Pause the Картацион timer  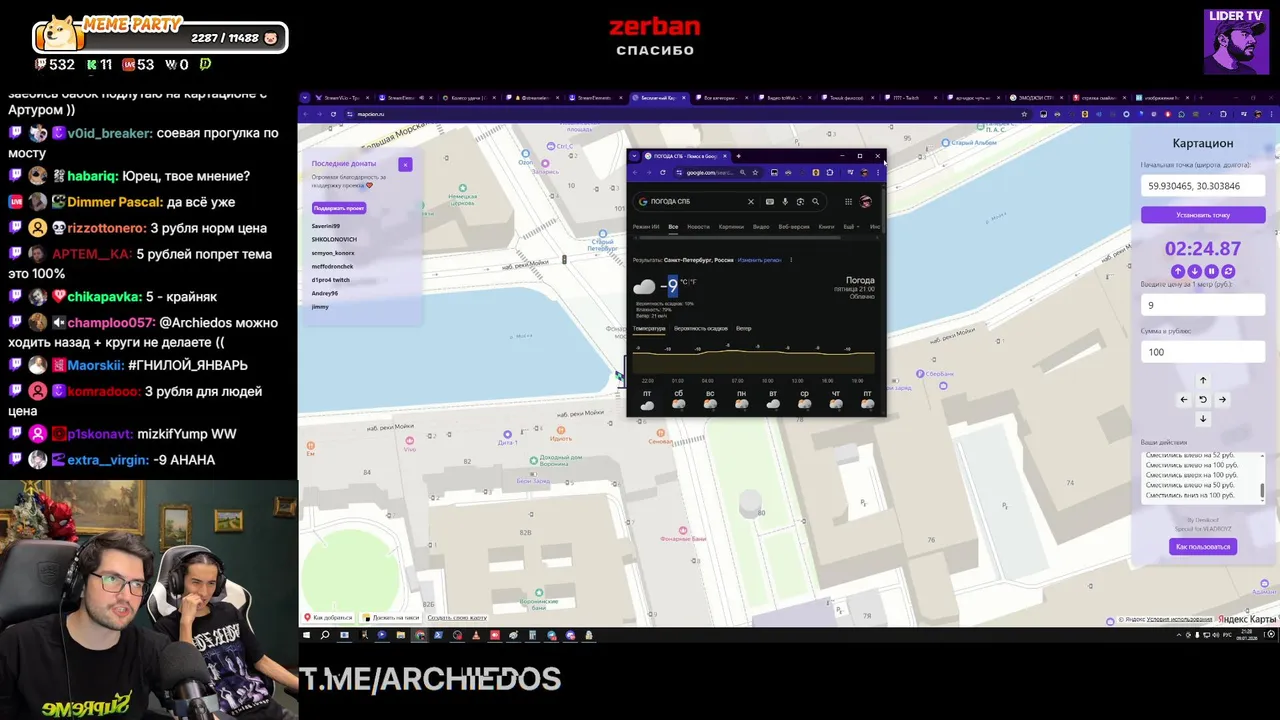click(x=1212, y=271)
